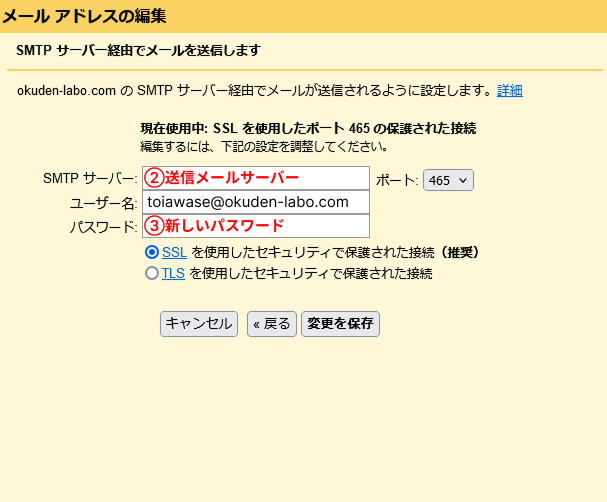
Task: Click the circled number 2 annotation marker
Action: (154, 178)
